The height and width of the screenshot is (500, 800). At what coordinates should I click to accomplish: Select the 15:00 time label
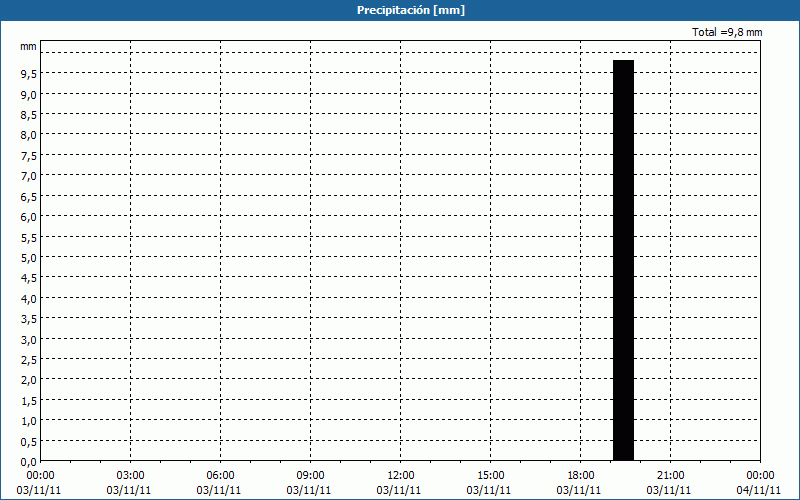tap(491, 475)
